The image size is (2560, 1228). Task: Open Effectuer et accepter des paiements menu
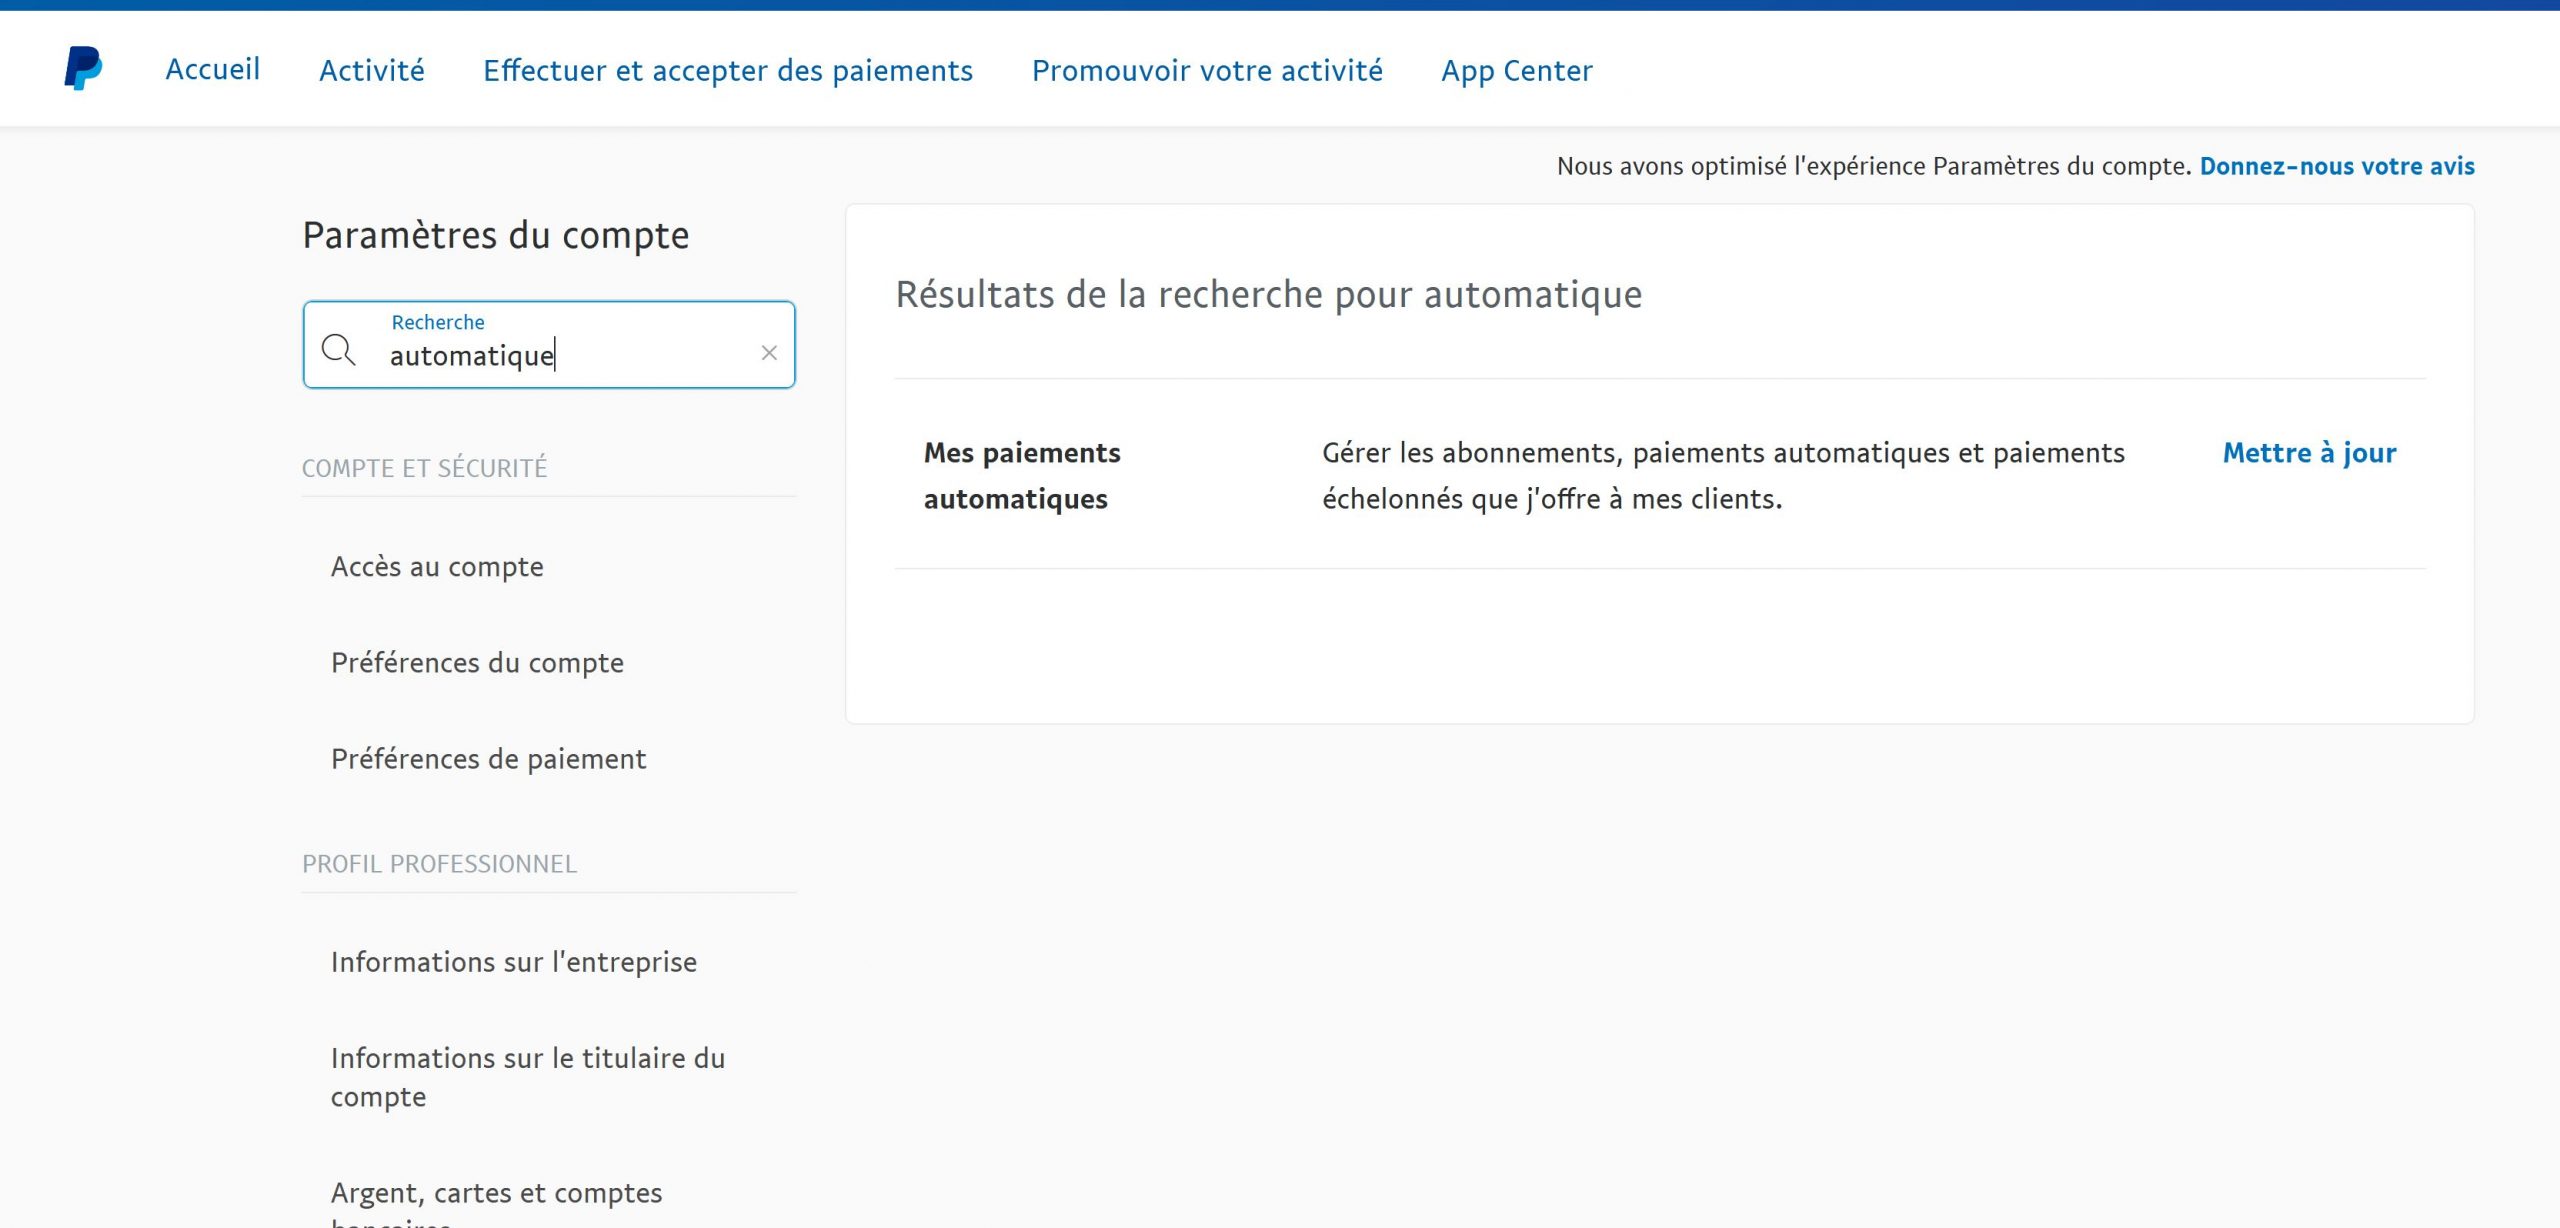(x=727, y=70)
